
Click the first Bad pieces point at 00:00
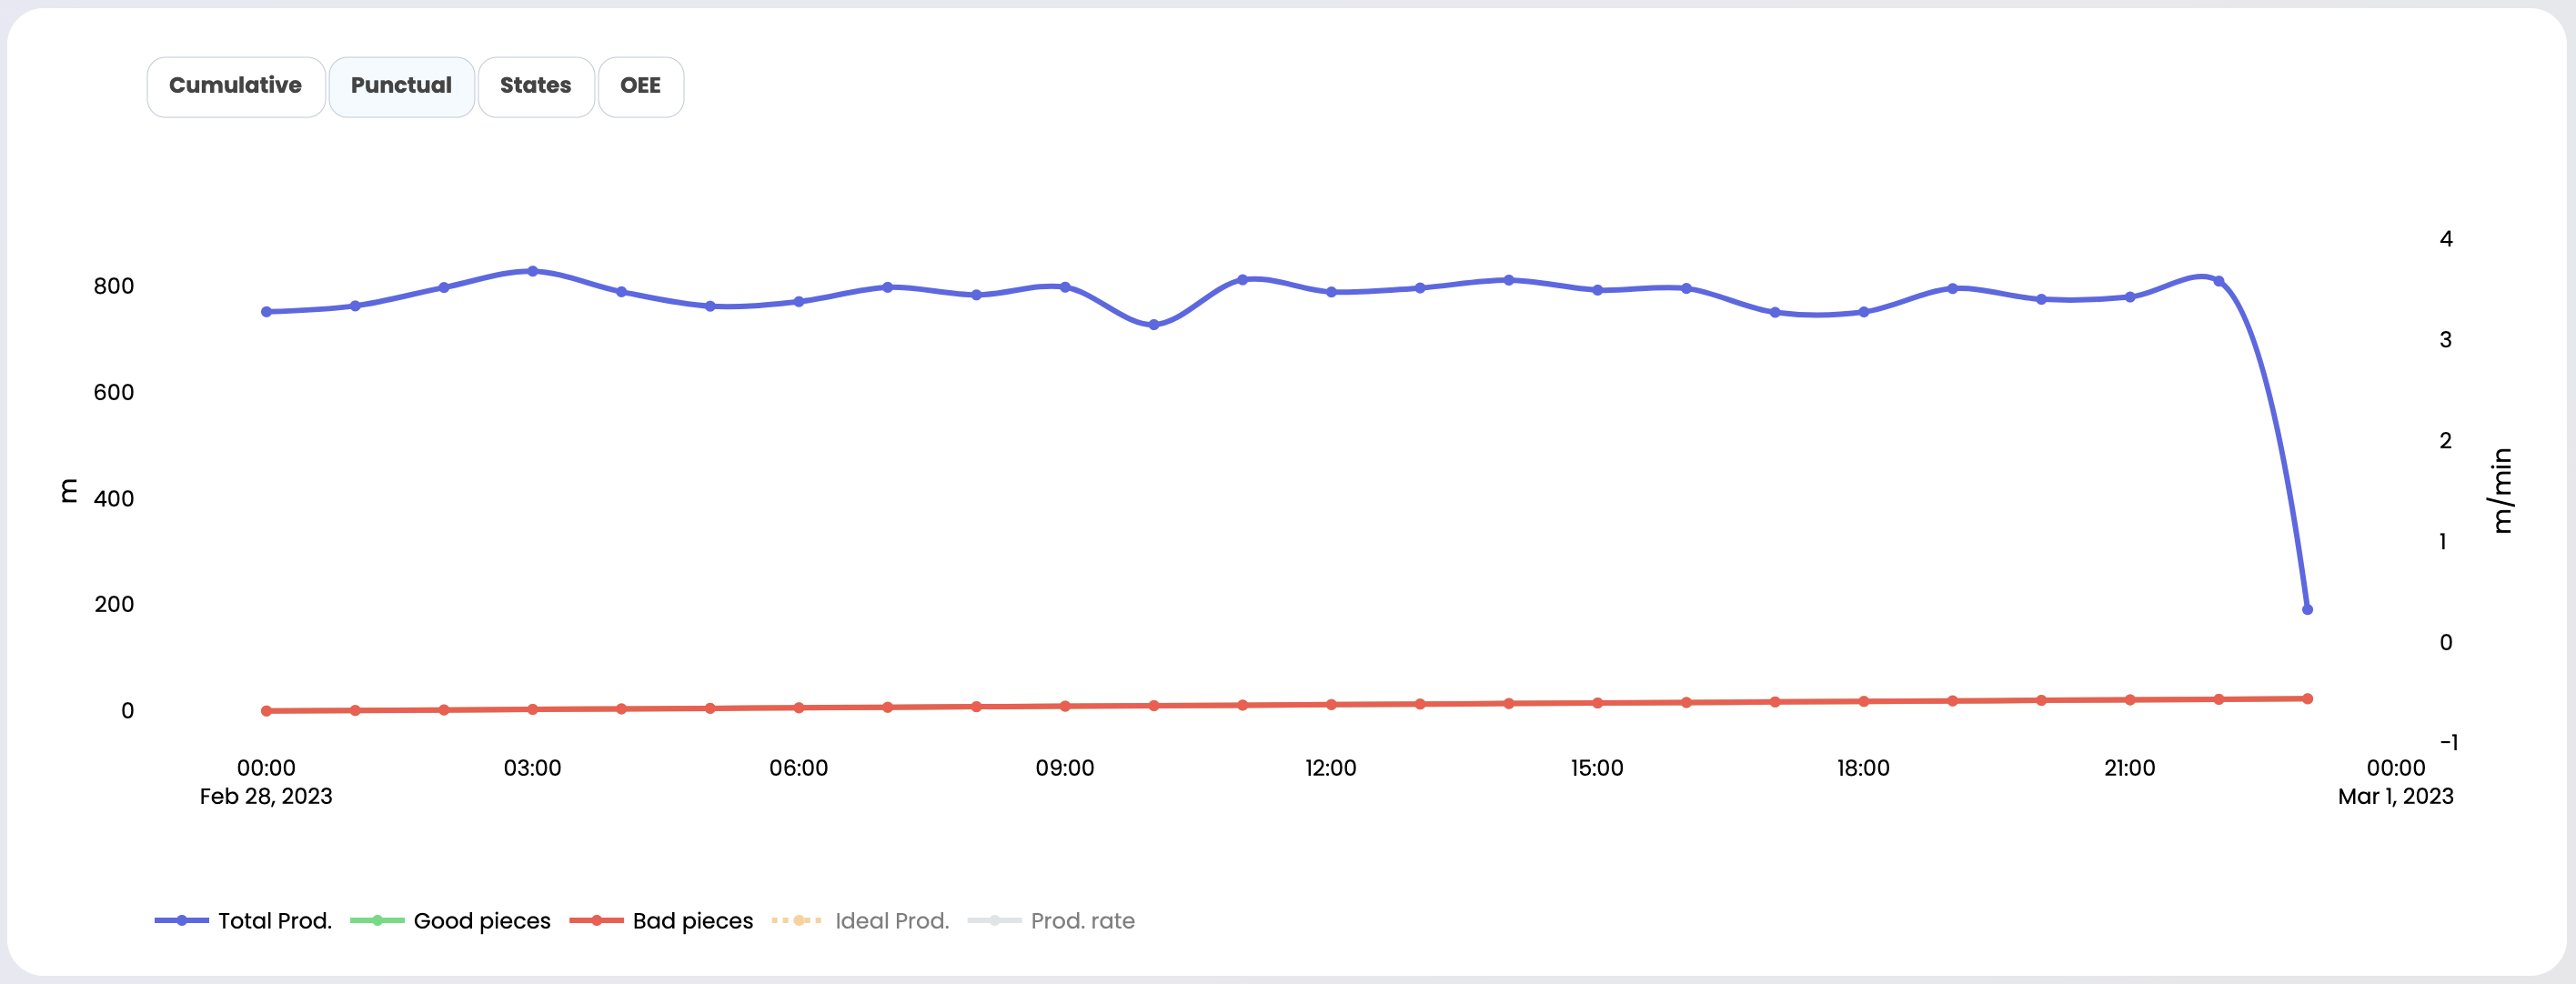coord(266,711)
